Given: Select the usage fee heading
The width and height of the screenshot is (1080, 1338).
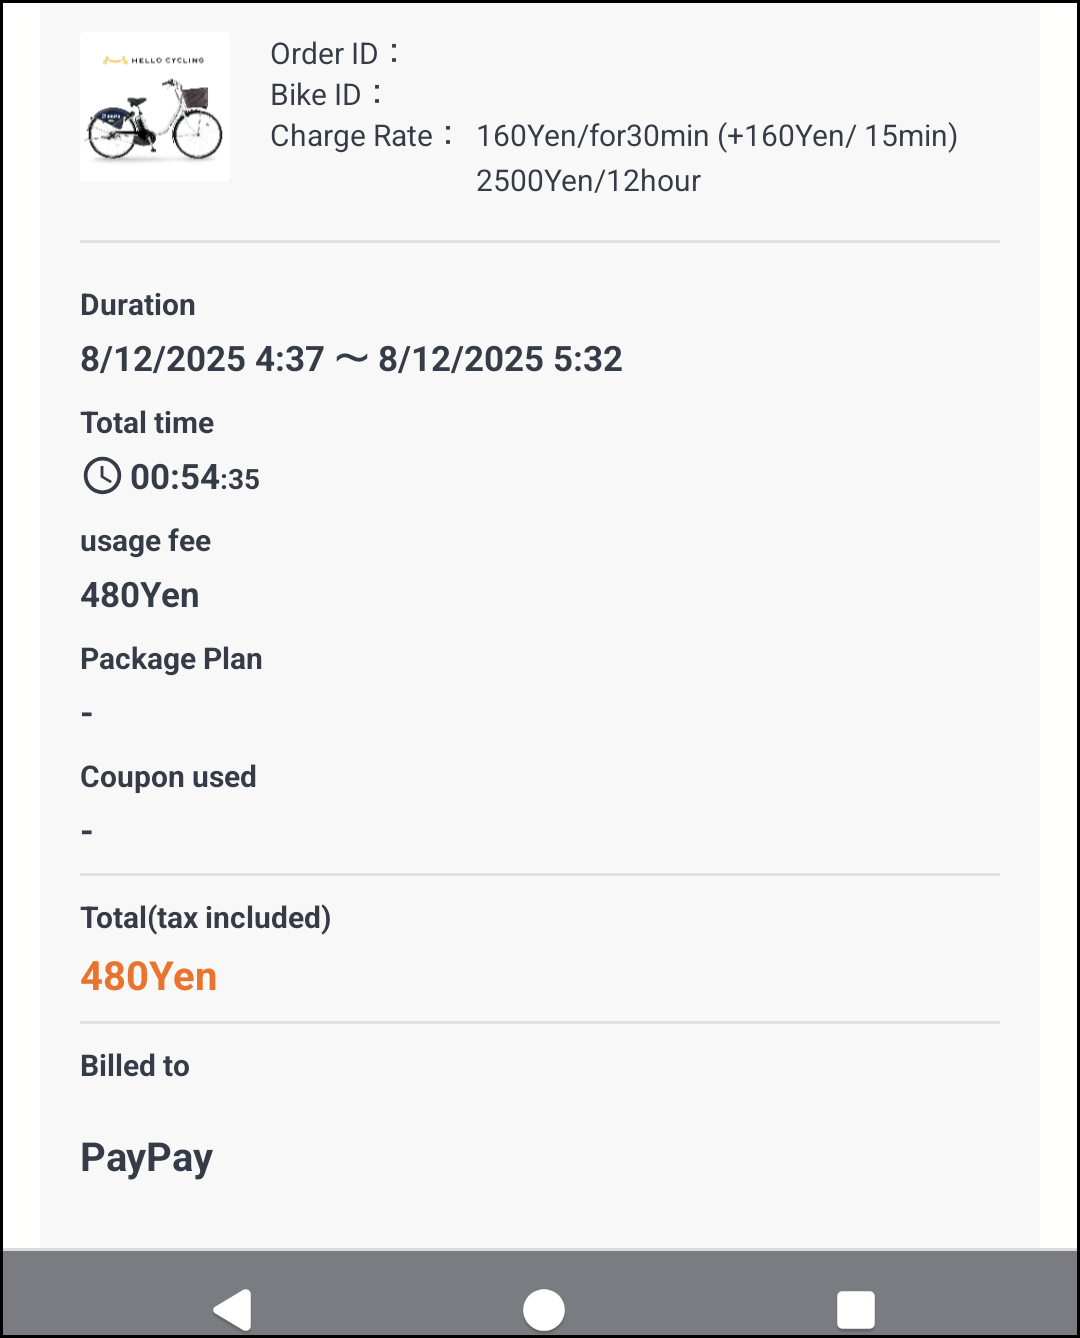Looking at the screenshot, I should point(145,541).
